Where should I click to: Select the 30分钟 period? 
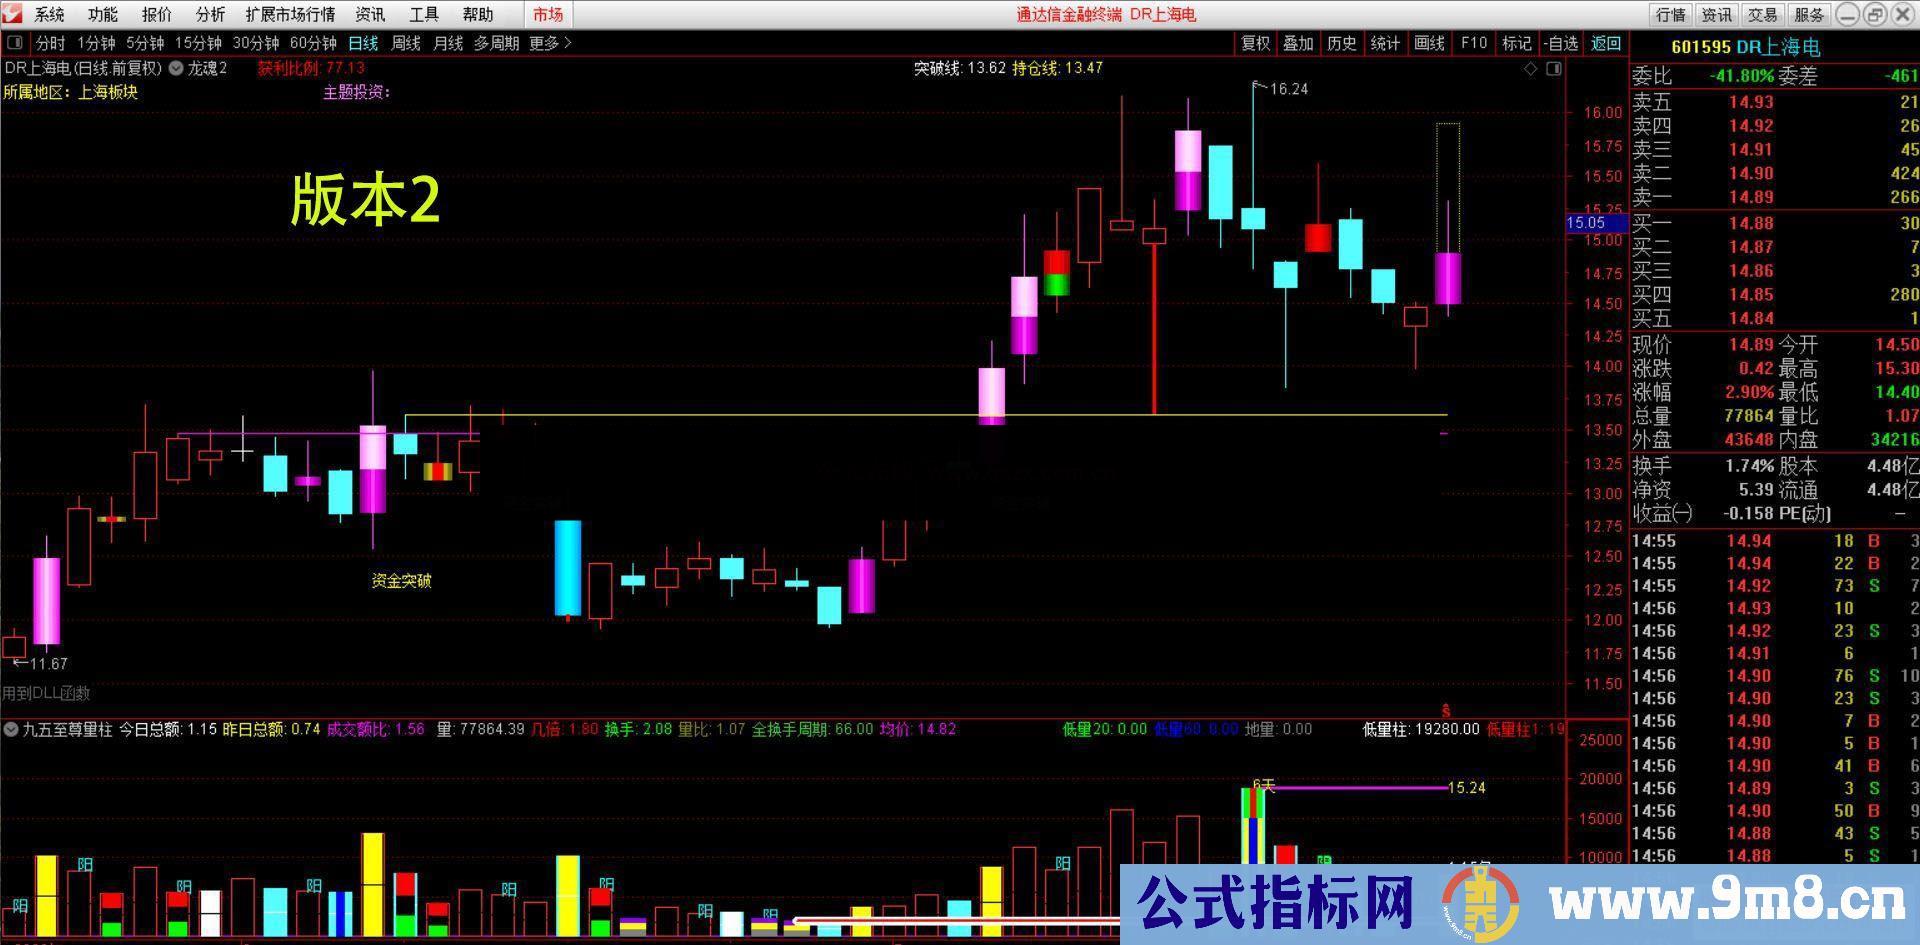coord(256,43)
